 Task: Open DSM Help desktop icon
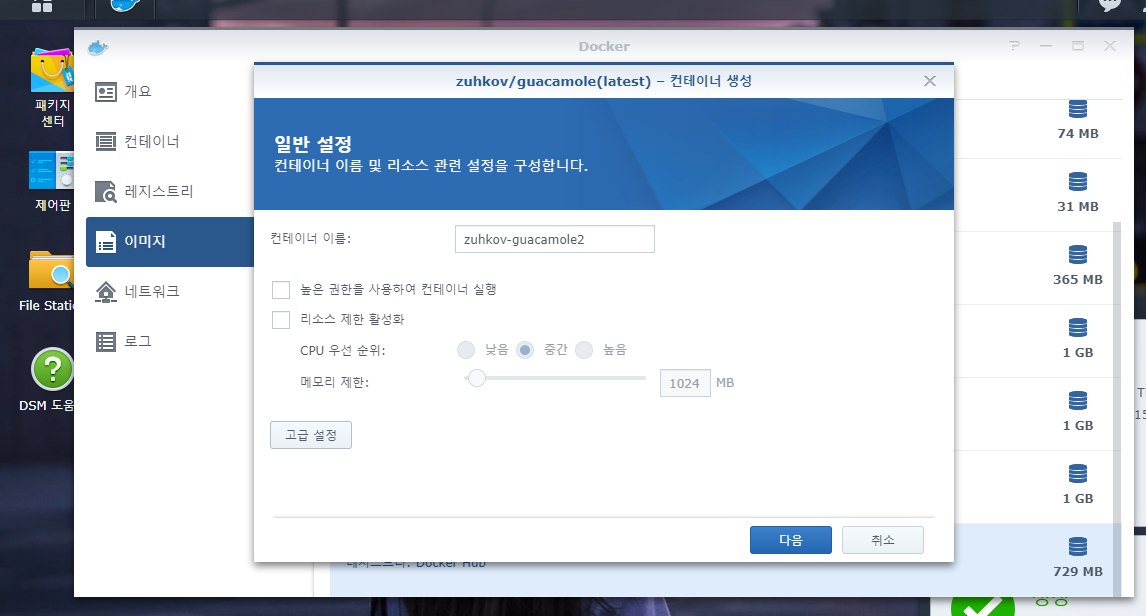click(x=48, y=380)
